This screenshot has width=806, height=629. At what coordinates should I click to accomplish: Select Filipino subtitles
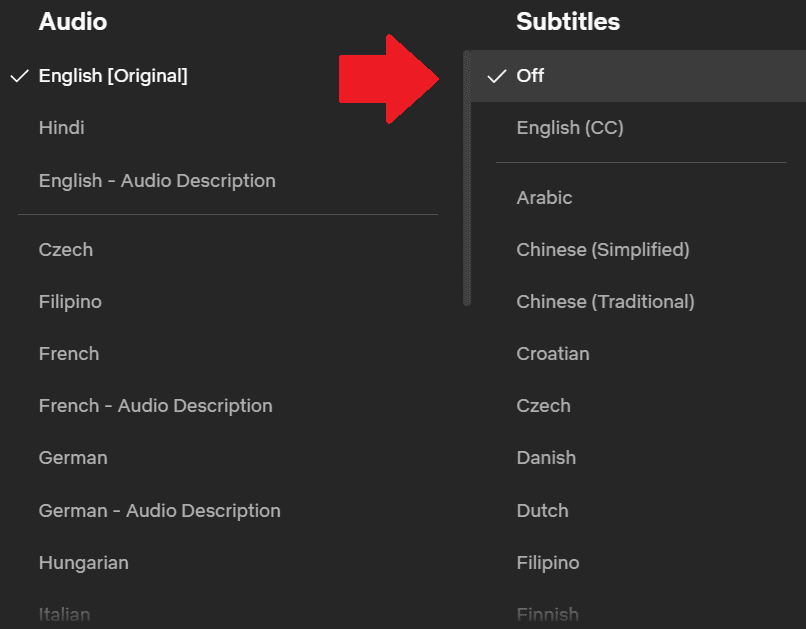click(x=548, y=563)
